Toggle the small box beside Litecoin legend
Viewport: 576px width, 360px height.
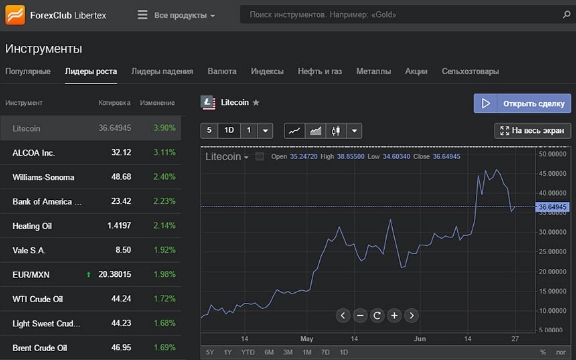(260, 157)
